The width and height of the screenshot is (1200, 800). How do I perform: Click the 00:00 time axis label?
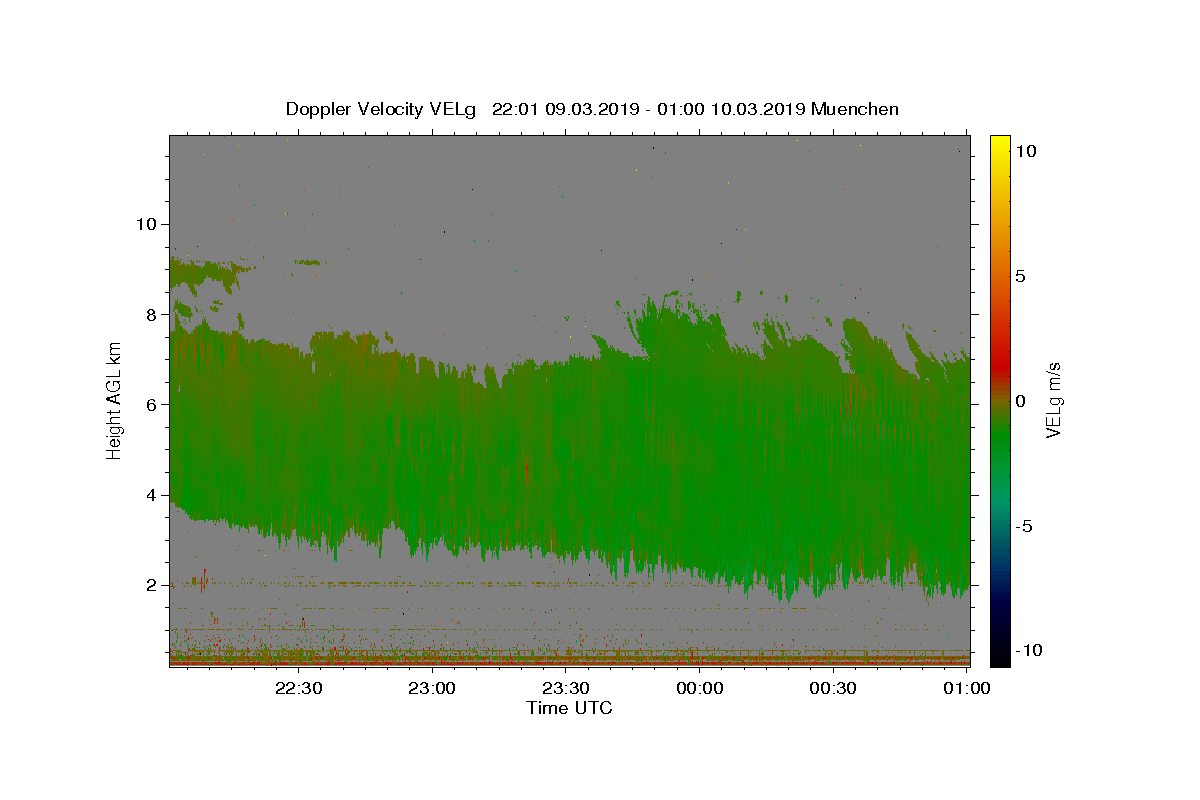tap(700, 688)
